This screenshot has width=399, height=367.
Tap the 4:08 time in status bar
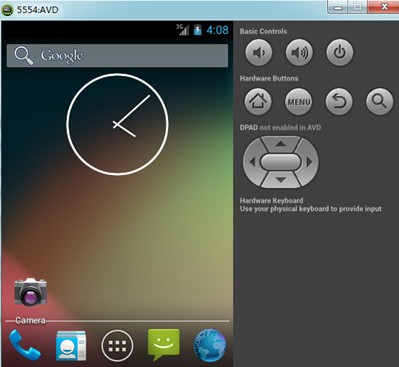click(x=217, y=30)
